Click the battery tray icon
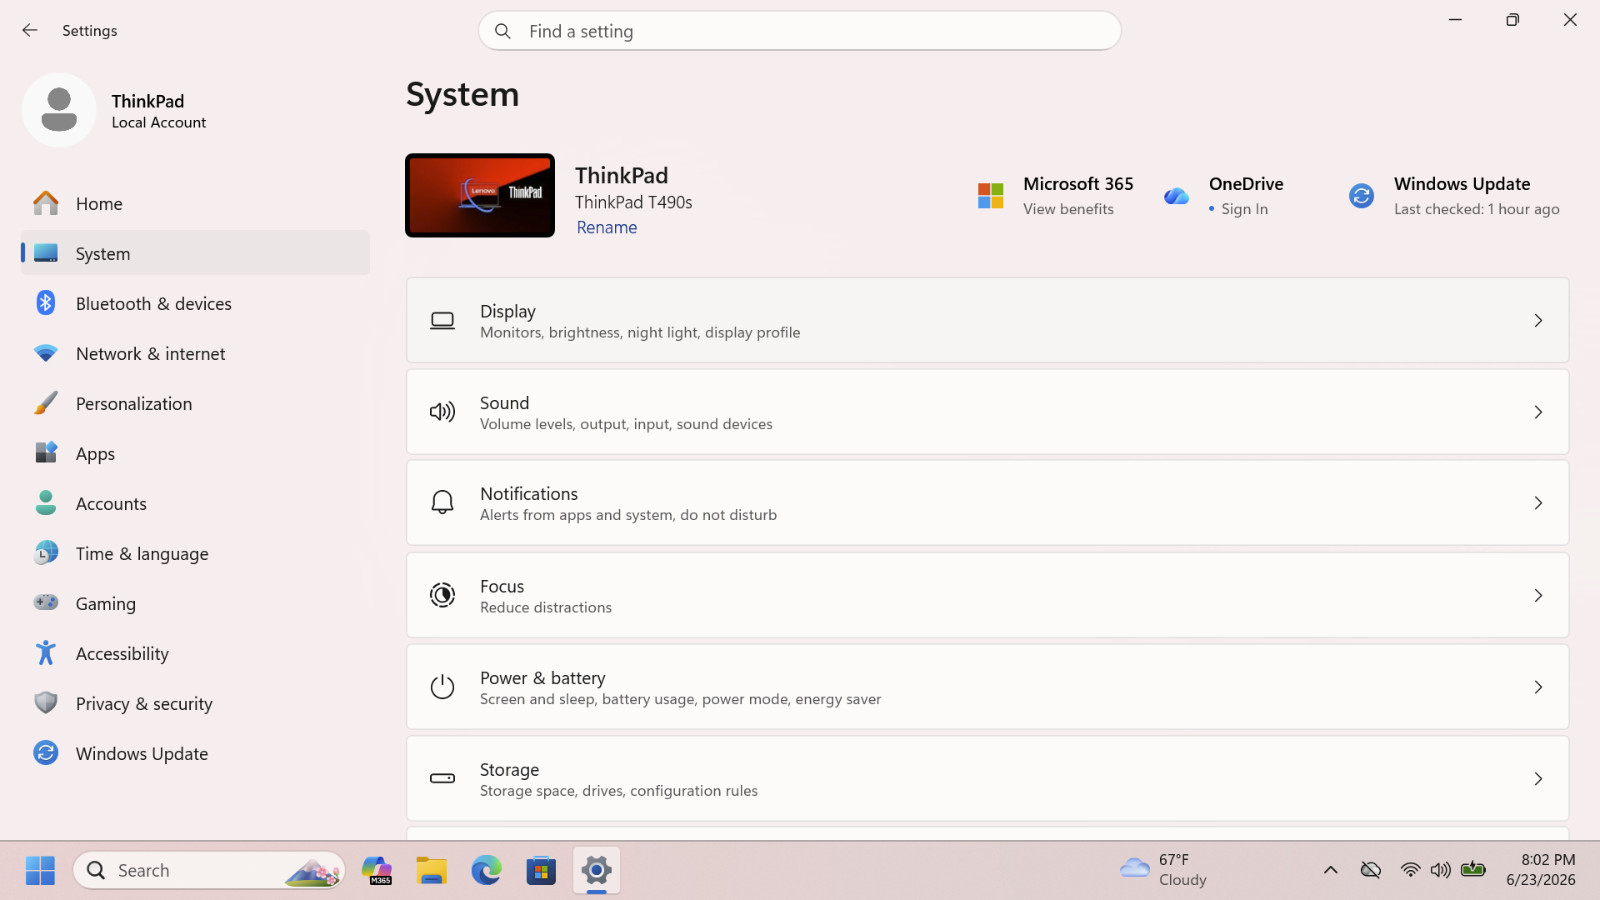Screen dimensions: 1600x900 (1473, 869)
